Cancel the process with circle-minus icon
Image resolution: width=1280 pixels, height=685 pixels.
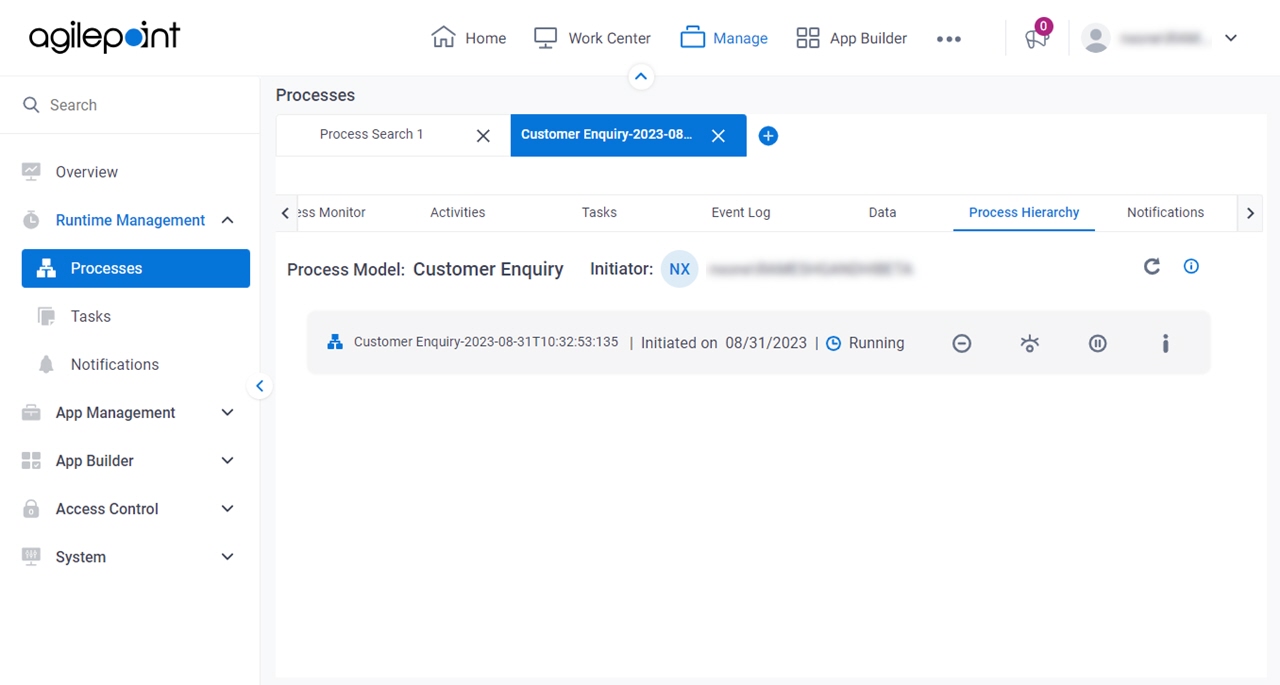962,343
